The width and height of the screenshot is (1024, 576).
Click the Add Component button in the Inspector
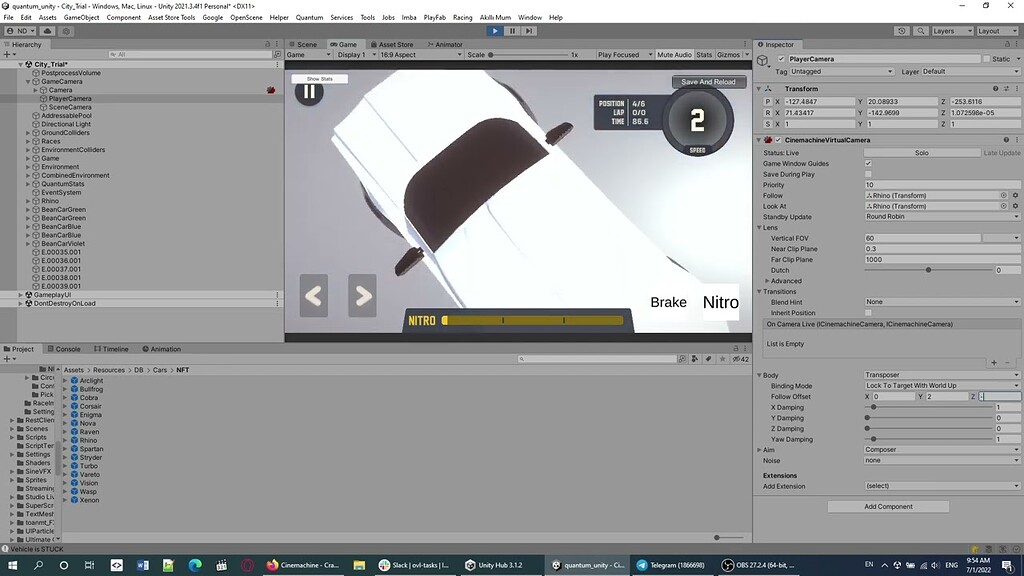(888, 506)
